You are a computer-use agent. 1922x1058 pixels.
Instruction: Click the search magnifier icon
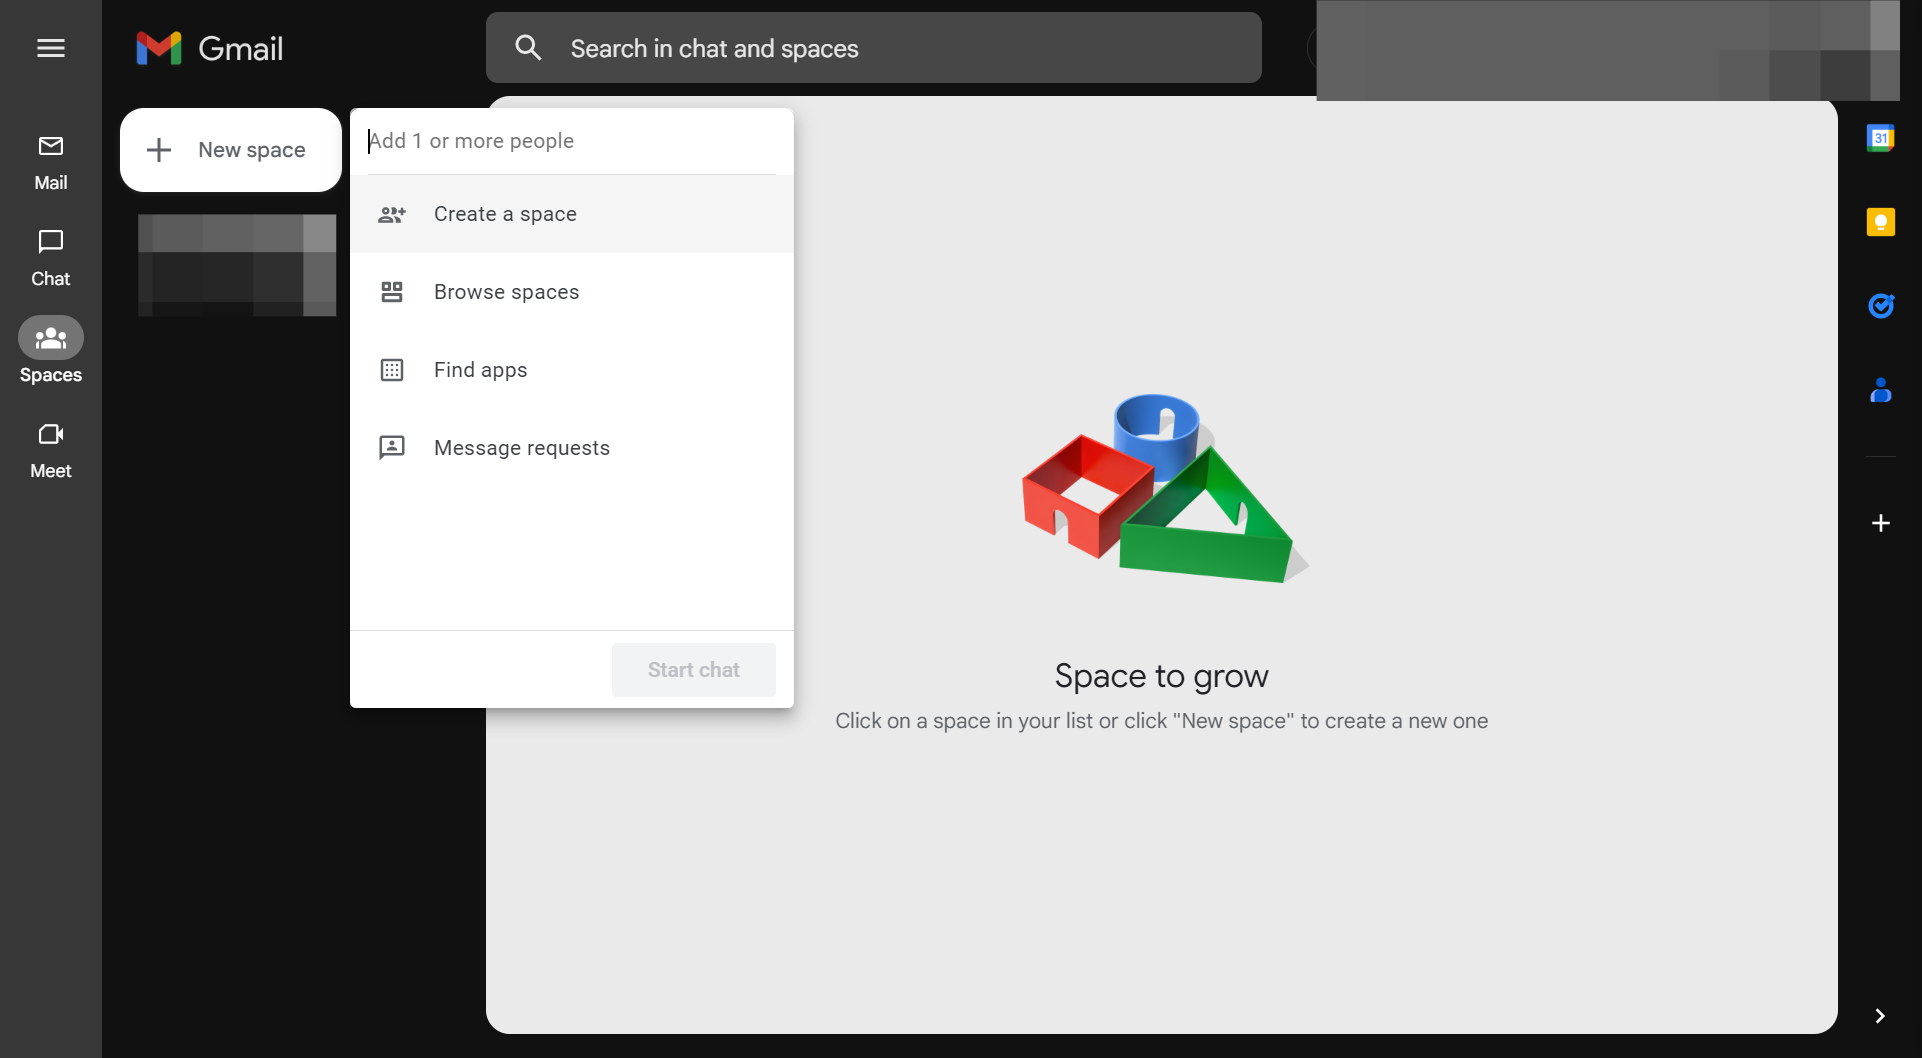528,47
